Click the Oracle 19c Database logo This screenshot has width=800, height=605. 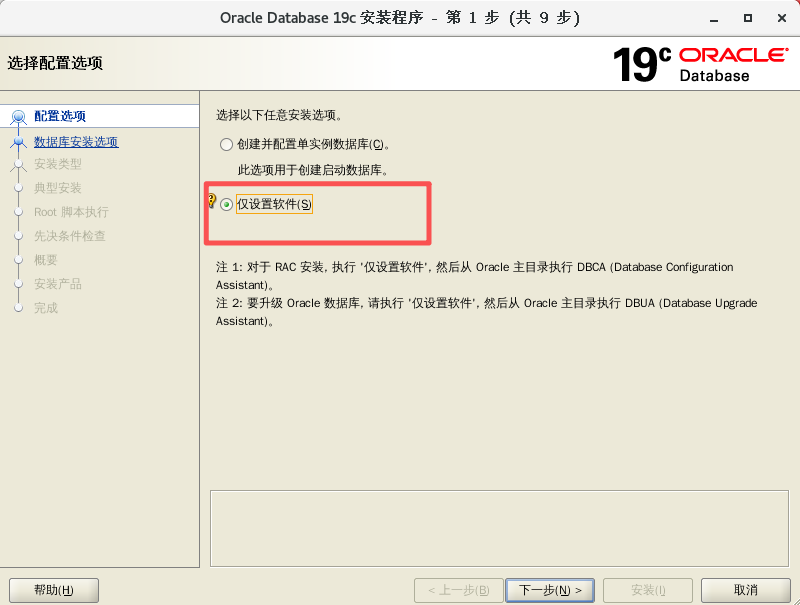tap(700, 64)
